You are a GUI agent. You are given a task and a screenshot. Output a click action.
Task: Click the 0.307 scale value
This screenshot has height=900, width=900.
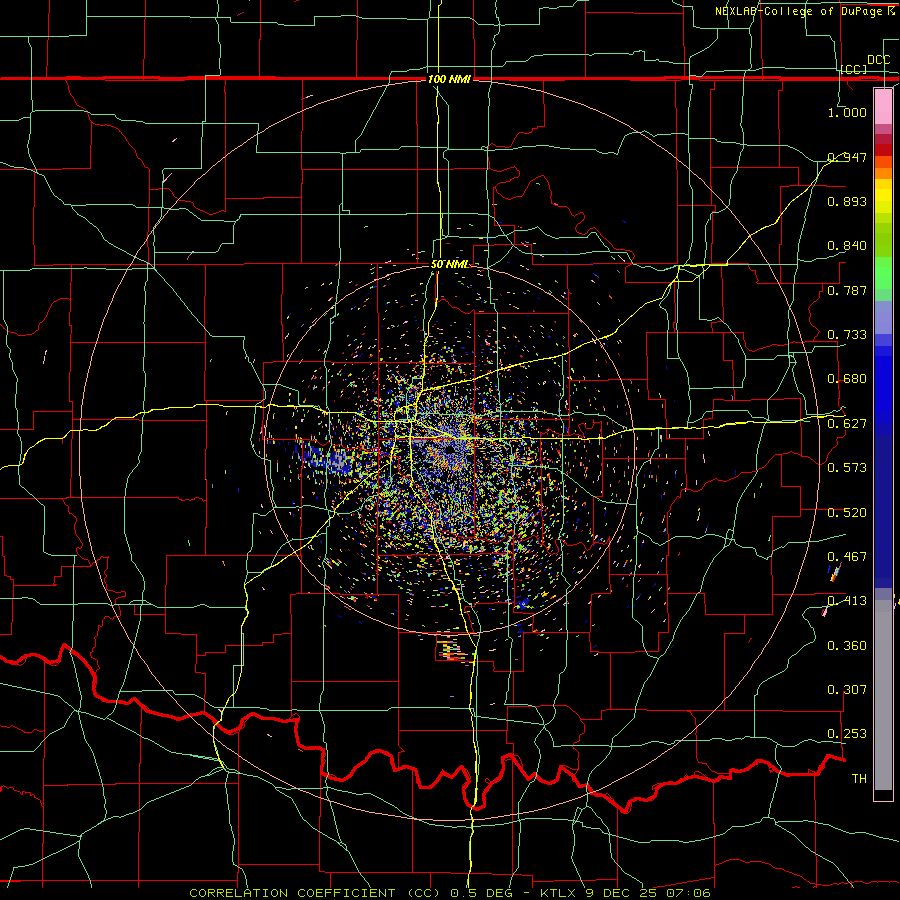tap(847, 690)
